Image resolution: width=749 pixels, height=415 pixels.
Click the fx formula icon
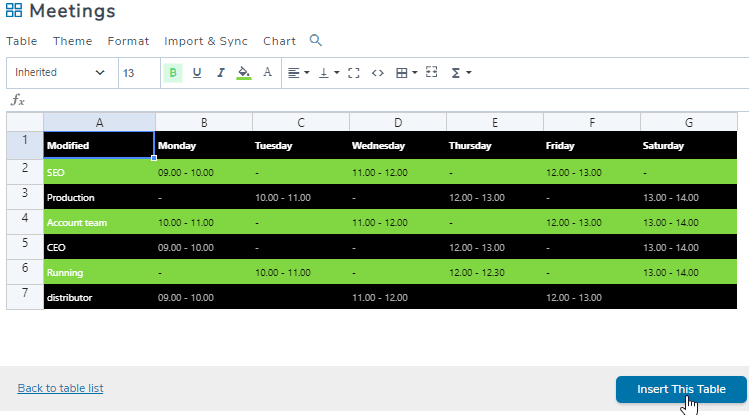[x=18, y=100]
